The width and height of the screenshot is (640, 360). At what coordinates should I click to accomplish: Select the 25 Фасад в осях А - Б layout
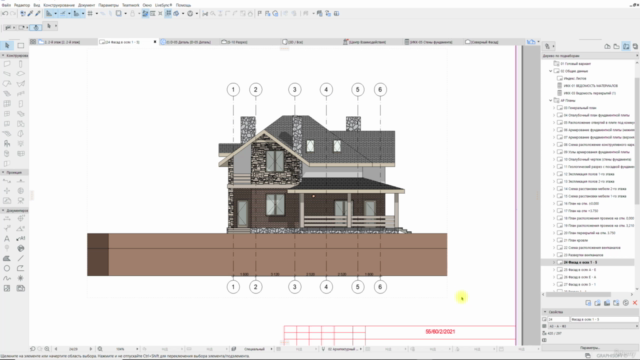580,270
